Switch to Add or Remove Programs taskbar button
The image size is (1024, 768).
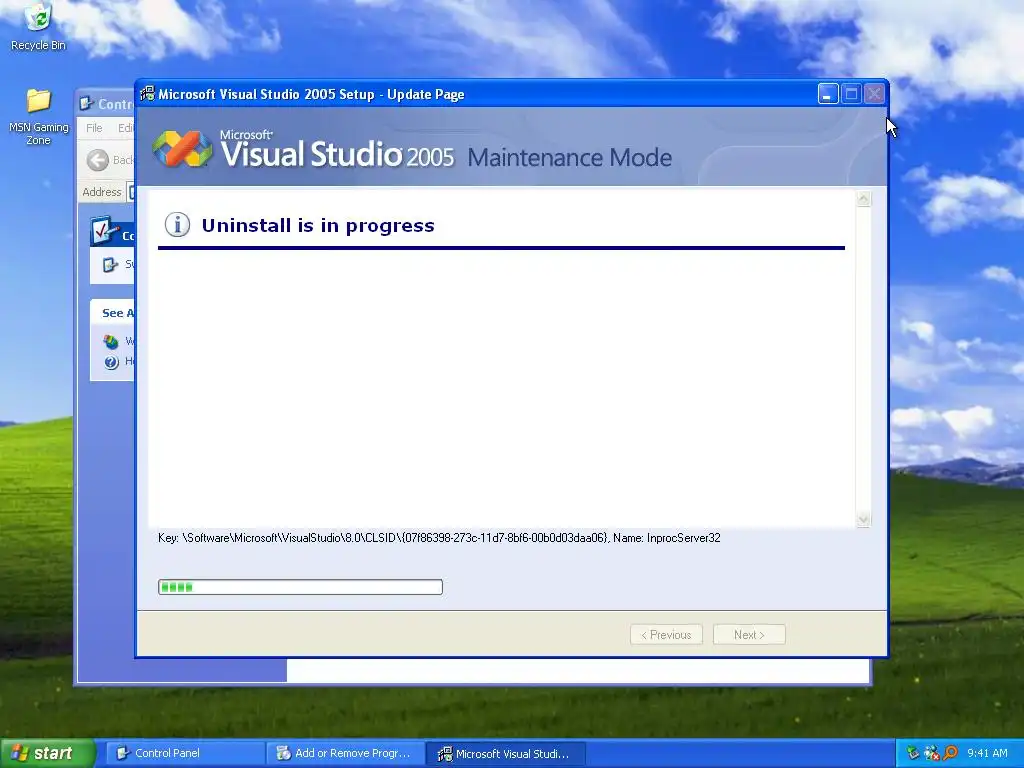tap(345, 753)
